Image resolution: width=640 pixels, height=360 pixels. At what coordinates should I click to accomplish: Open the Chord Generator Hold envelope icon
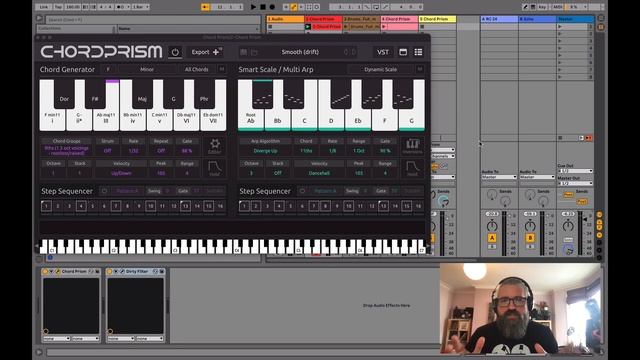[215, 168]
